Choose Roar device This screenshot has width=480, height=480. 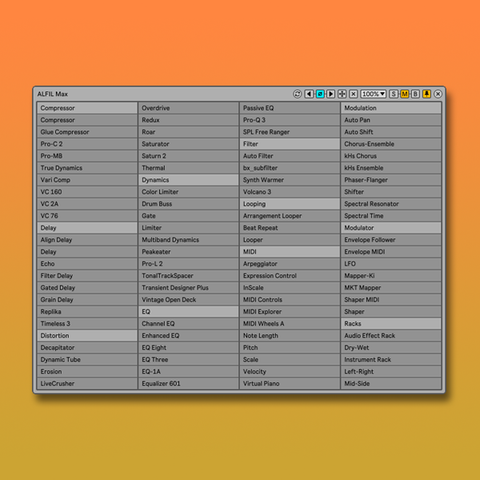point(189,132)
